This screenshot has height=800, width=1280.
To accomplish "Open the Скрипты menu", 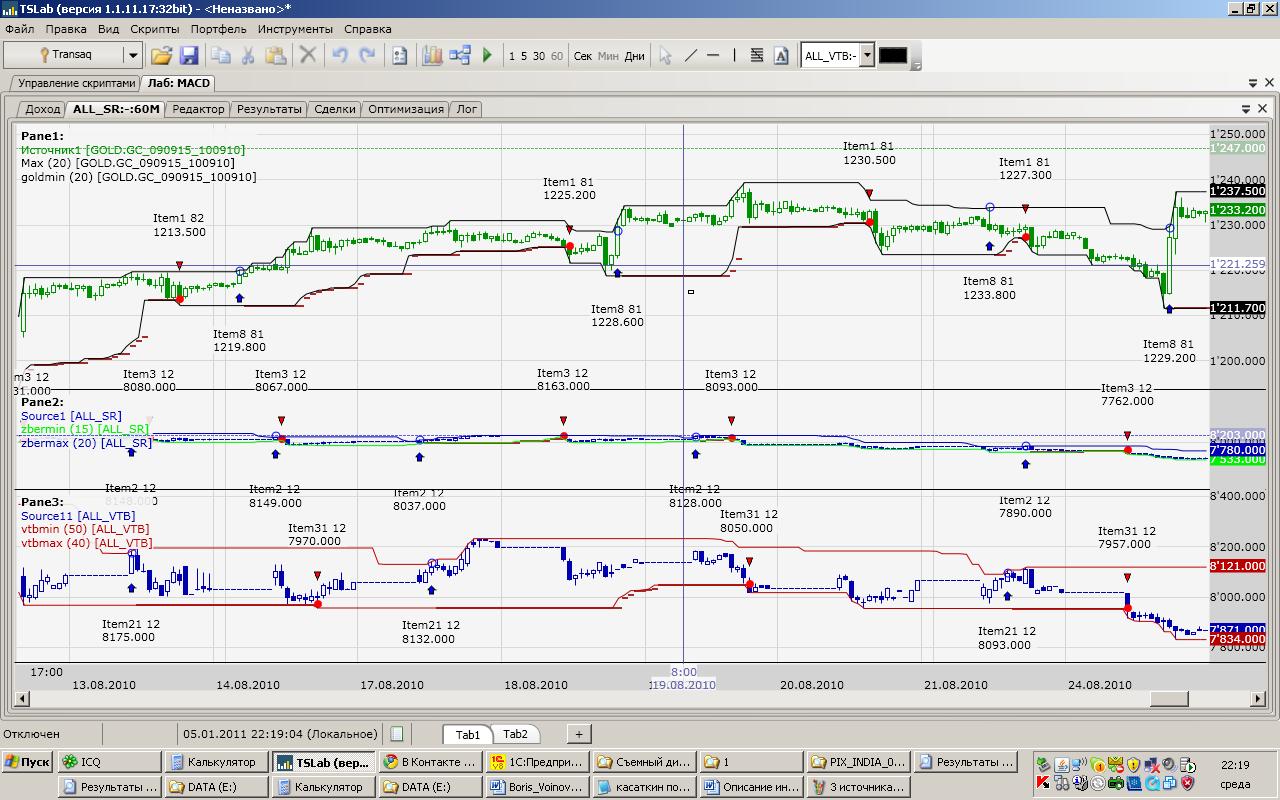I will click(x=155, y=29).
